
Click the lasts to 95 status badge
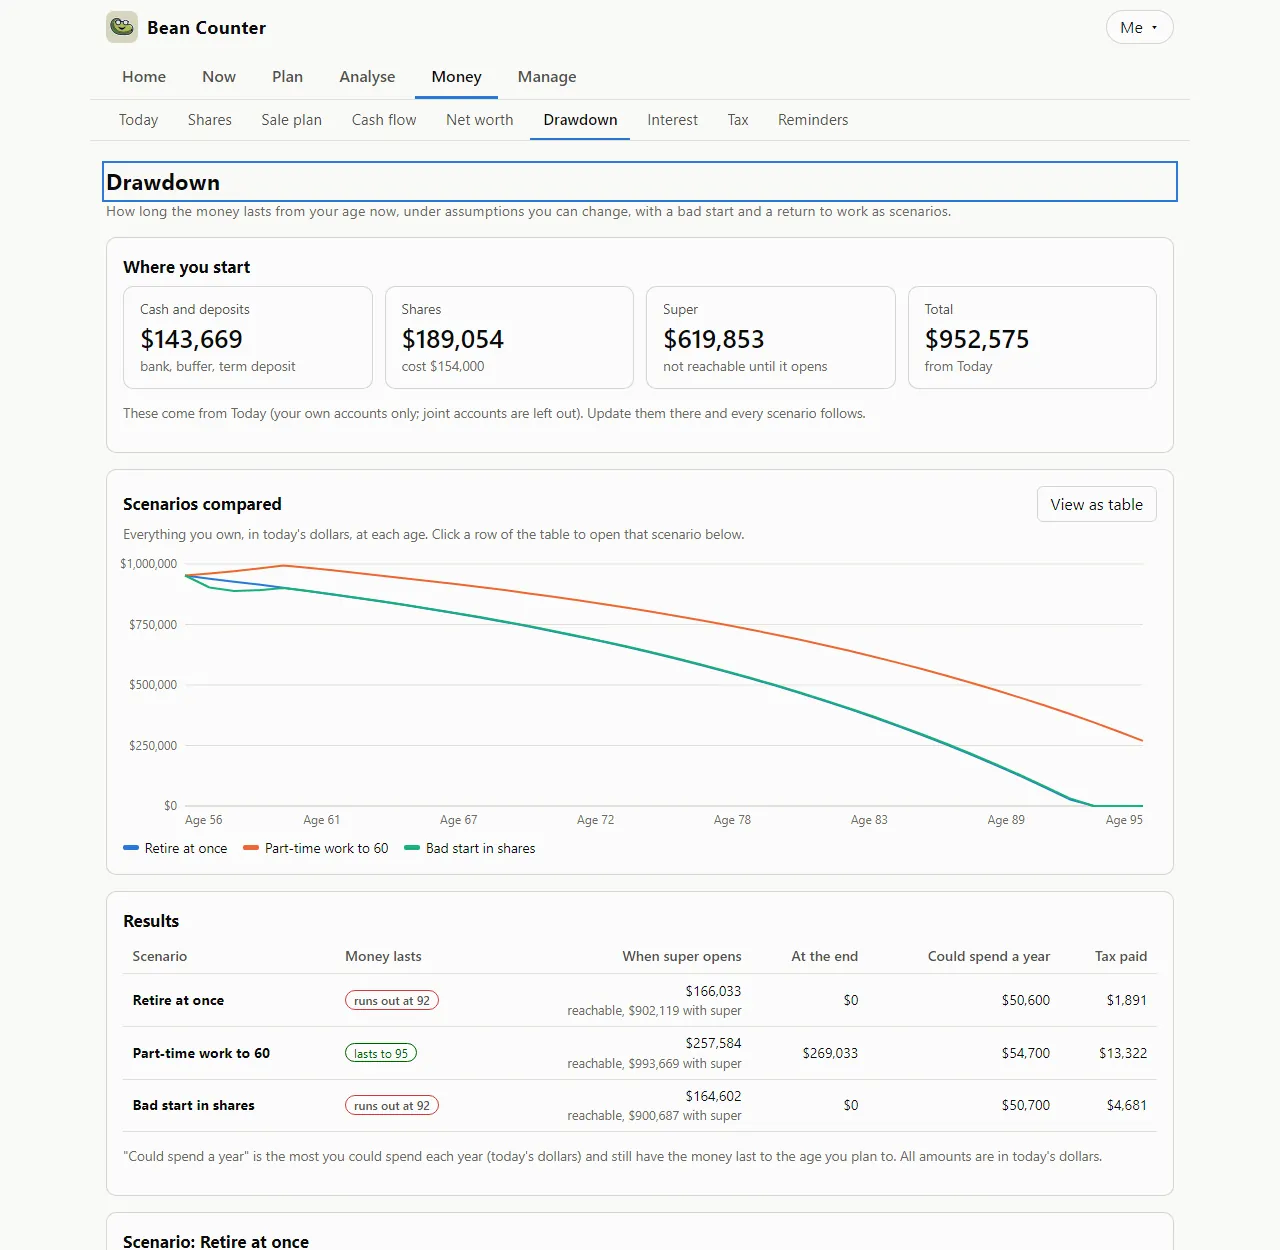pos(381,1054)
